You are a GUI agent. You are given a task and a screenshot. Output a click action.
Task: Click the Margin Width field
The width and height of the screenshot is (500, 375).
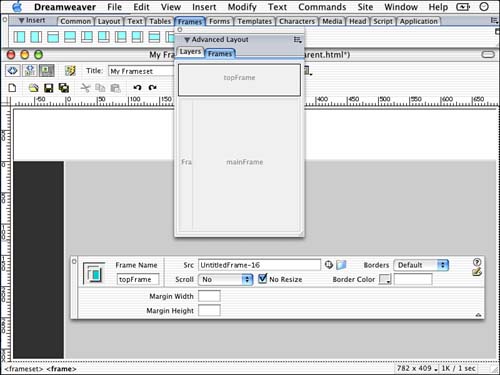tap(209, 296)
